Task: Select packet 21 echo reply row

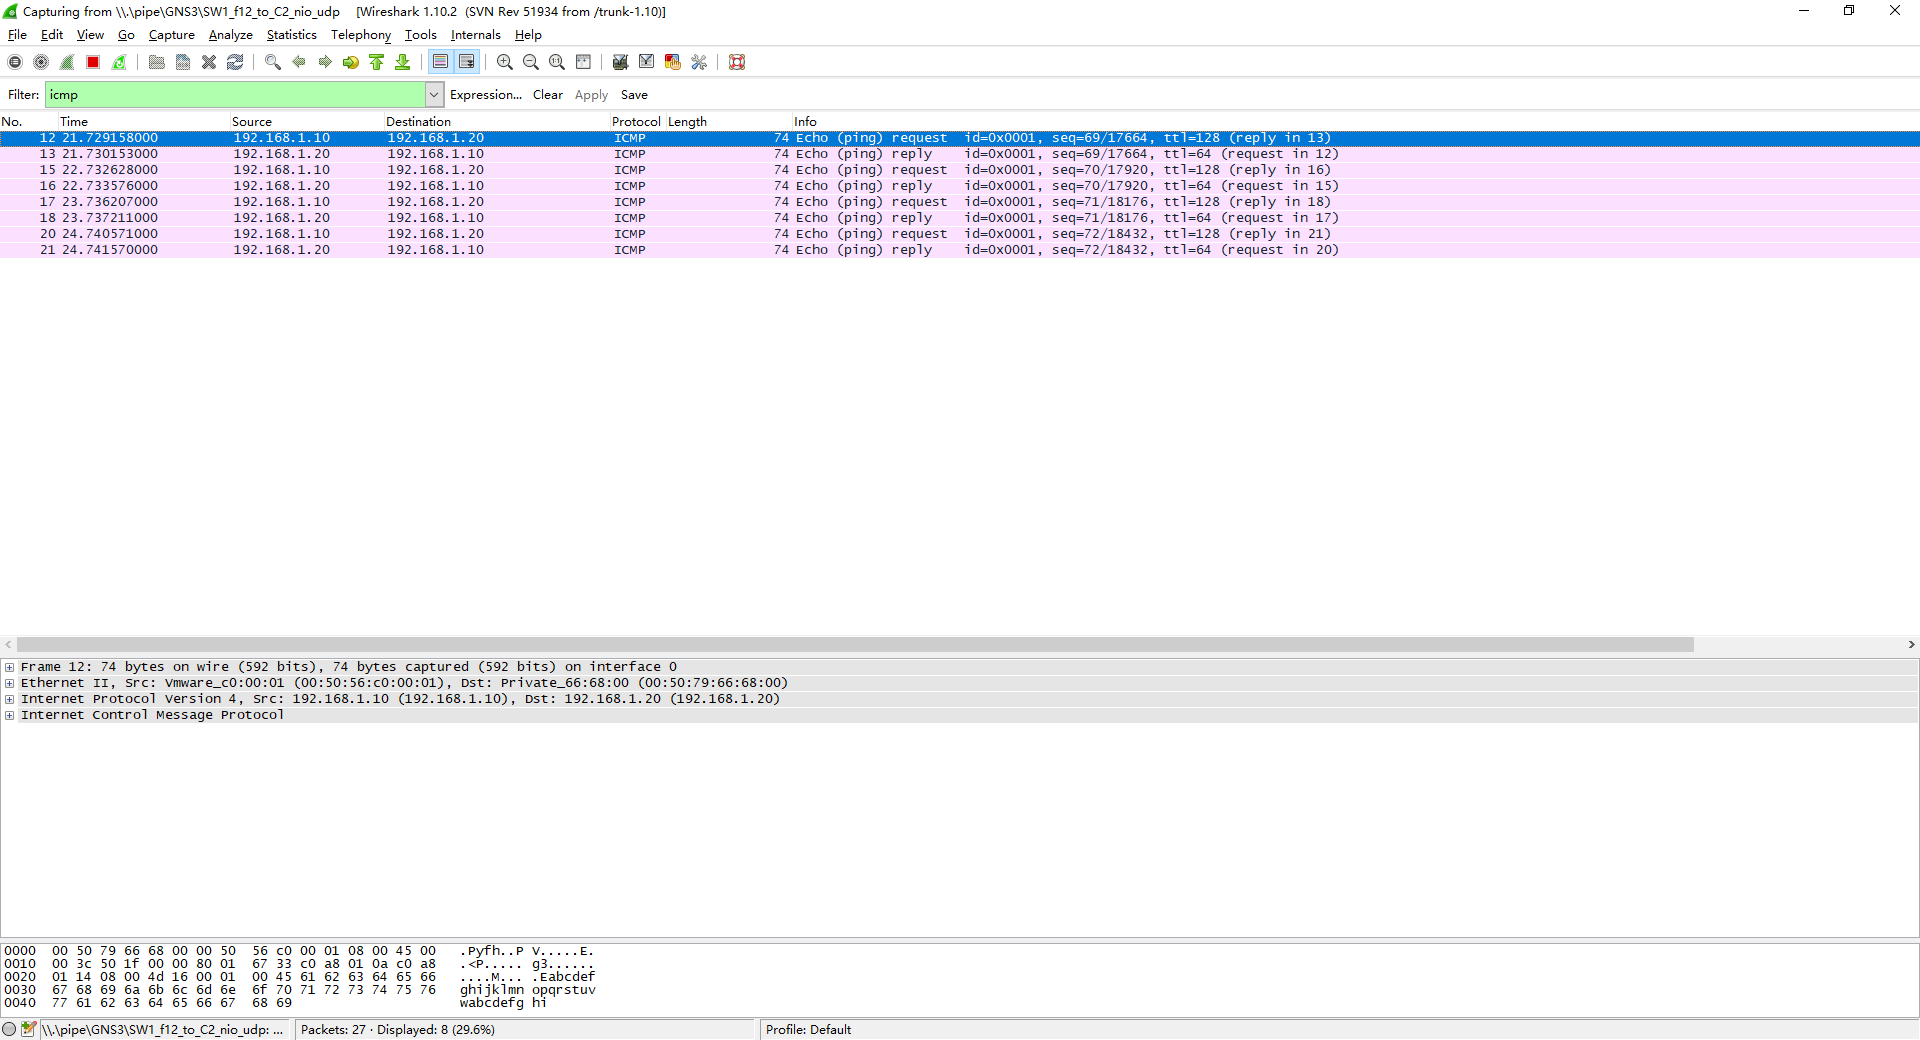Action: pos(960,250)
